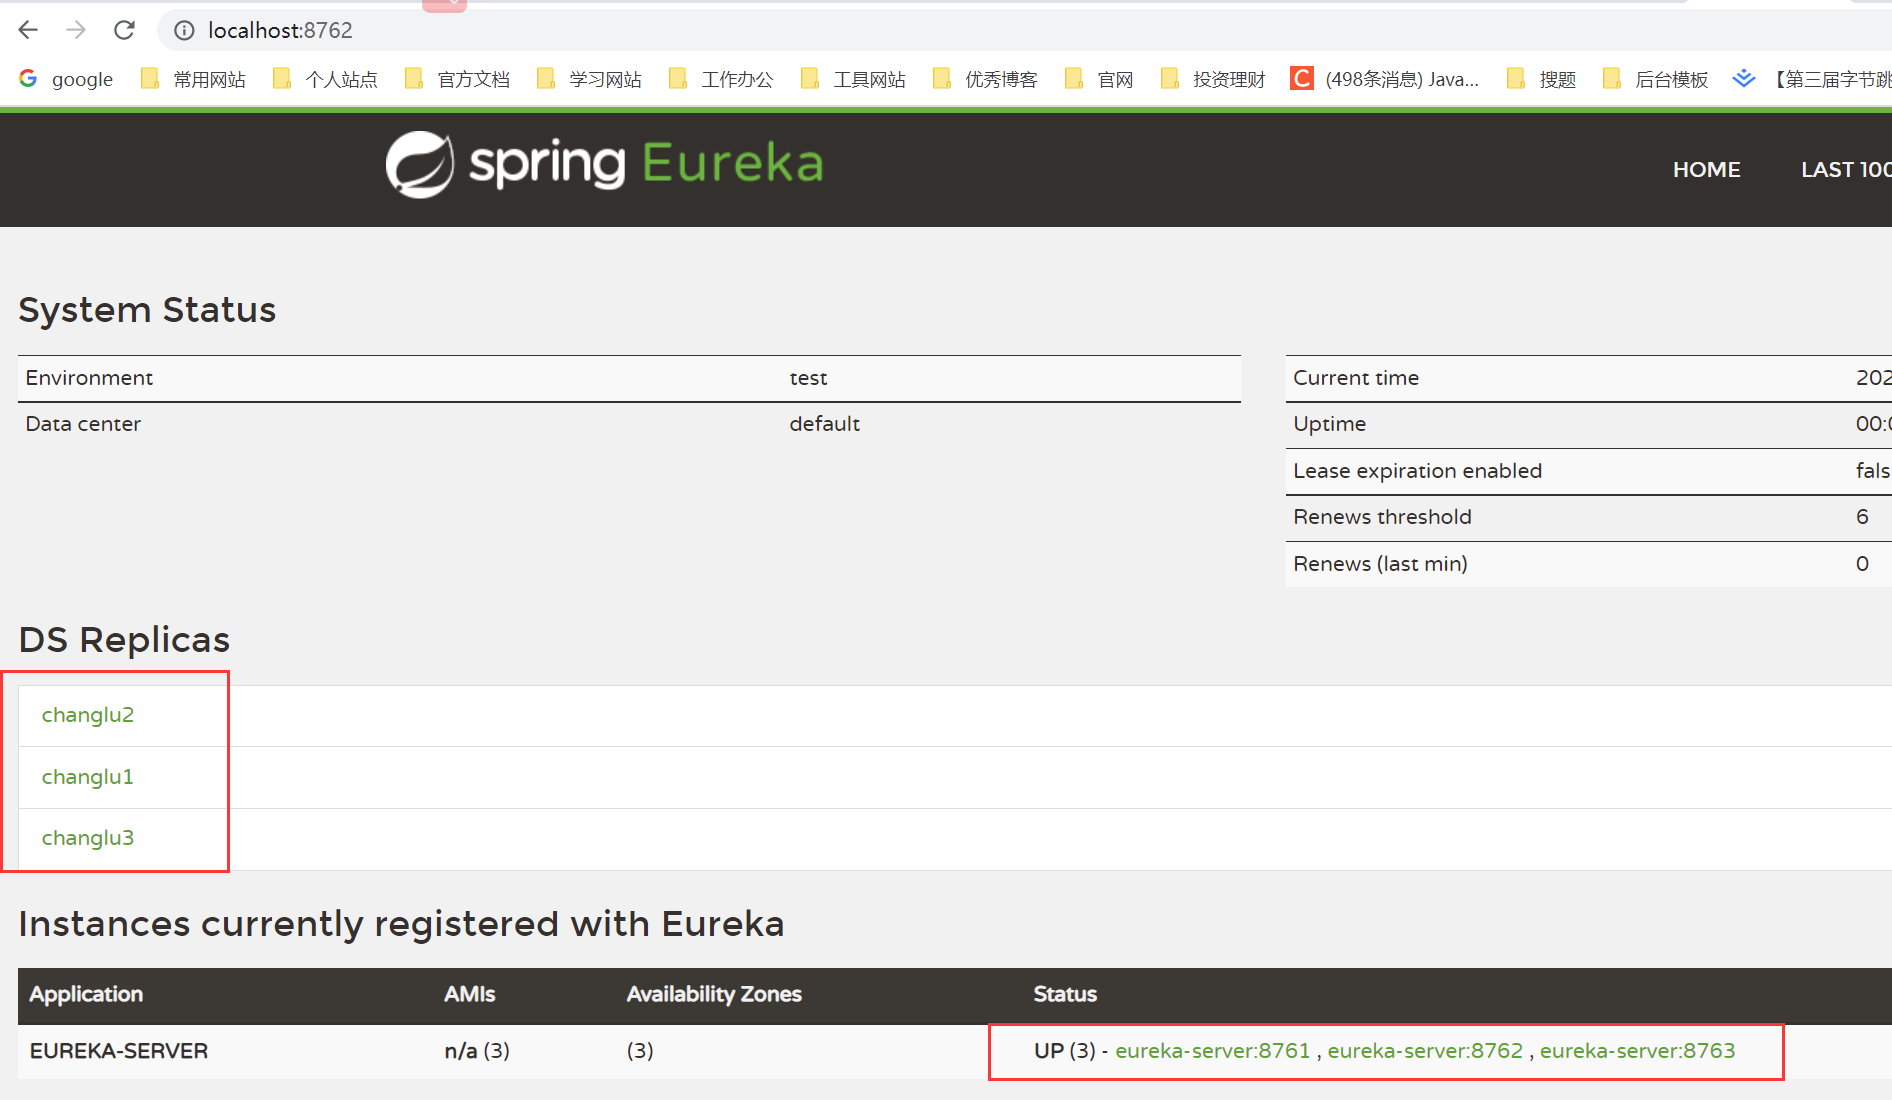Click the 'Uptime' row label
This screenshot has height=1100, width=1892.
[x=1329, y=424]
